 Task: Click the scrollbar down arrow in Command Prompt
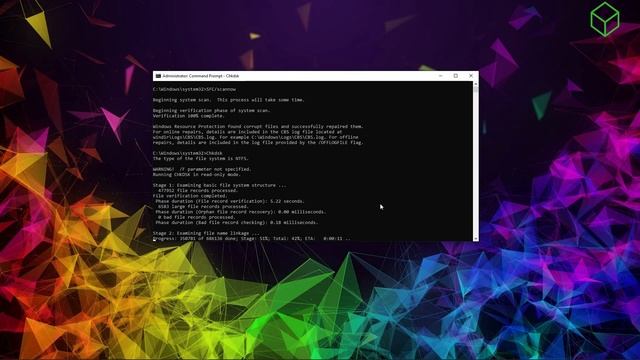coord(476,238)
